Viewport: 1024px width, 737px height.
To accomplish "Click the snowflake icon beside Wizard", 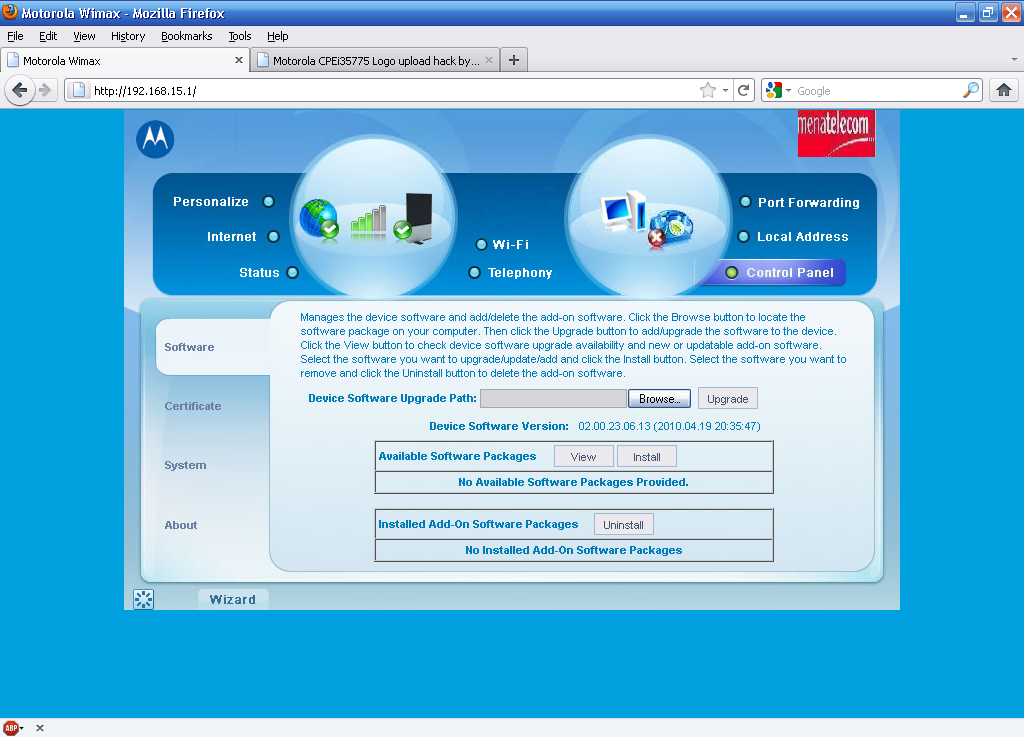I will pos(144,599).
